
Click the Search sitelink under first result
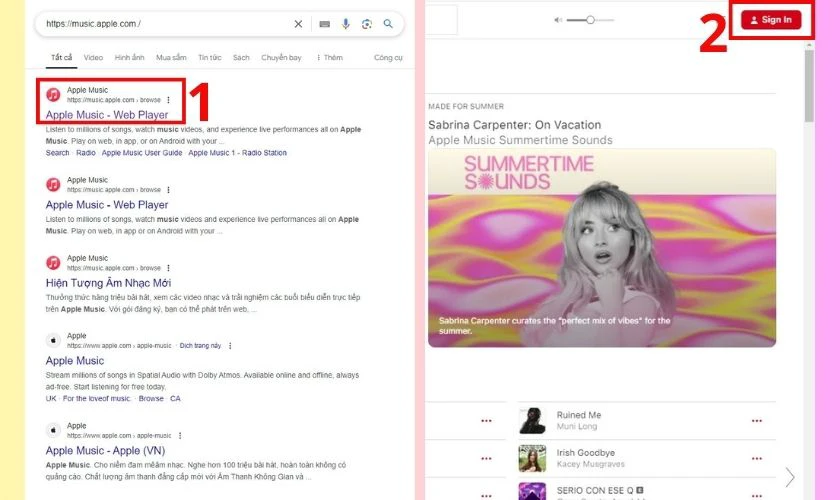[57, 153]
